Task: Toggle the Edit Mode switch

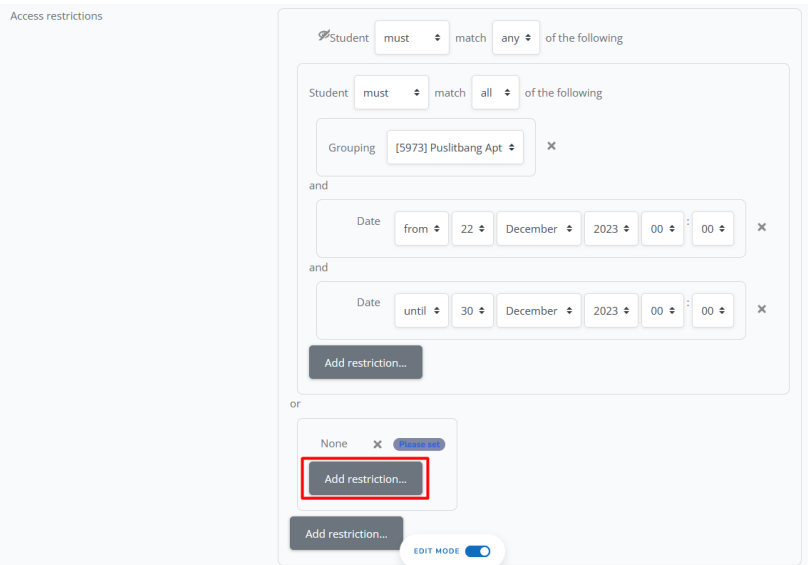Action: (x=477, y=551)
